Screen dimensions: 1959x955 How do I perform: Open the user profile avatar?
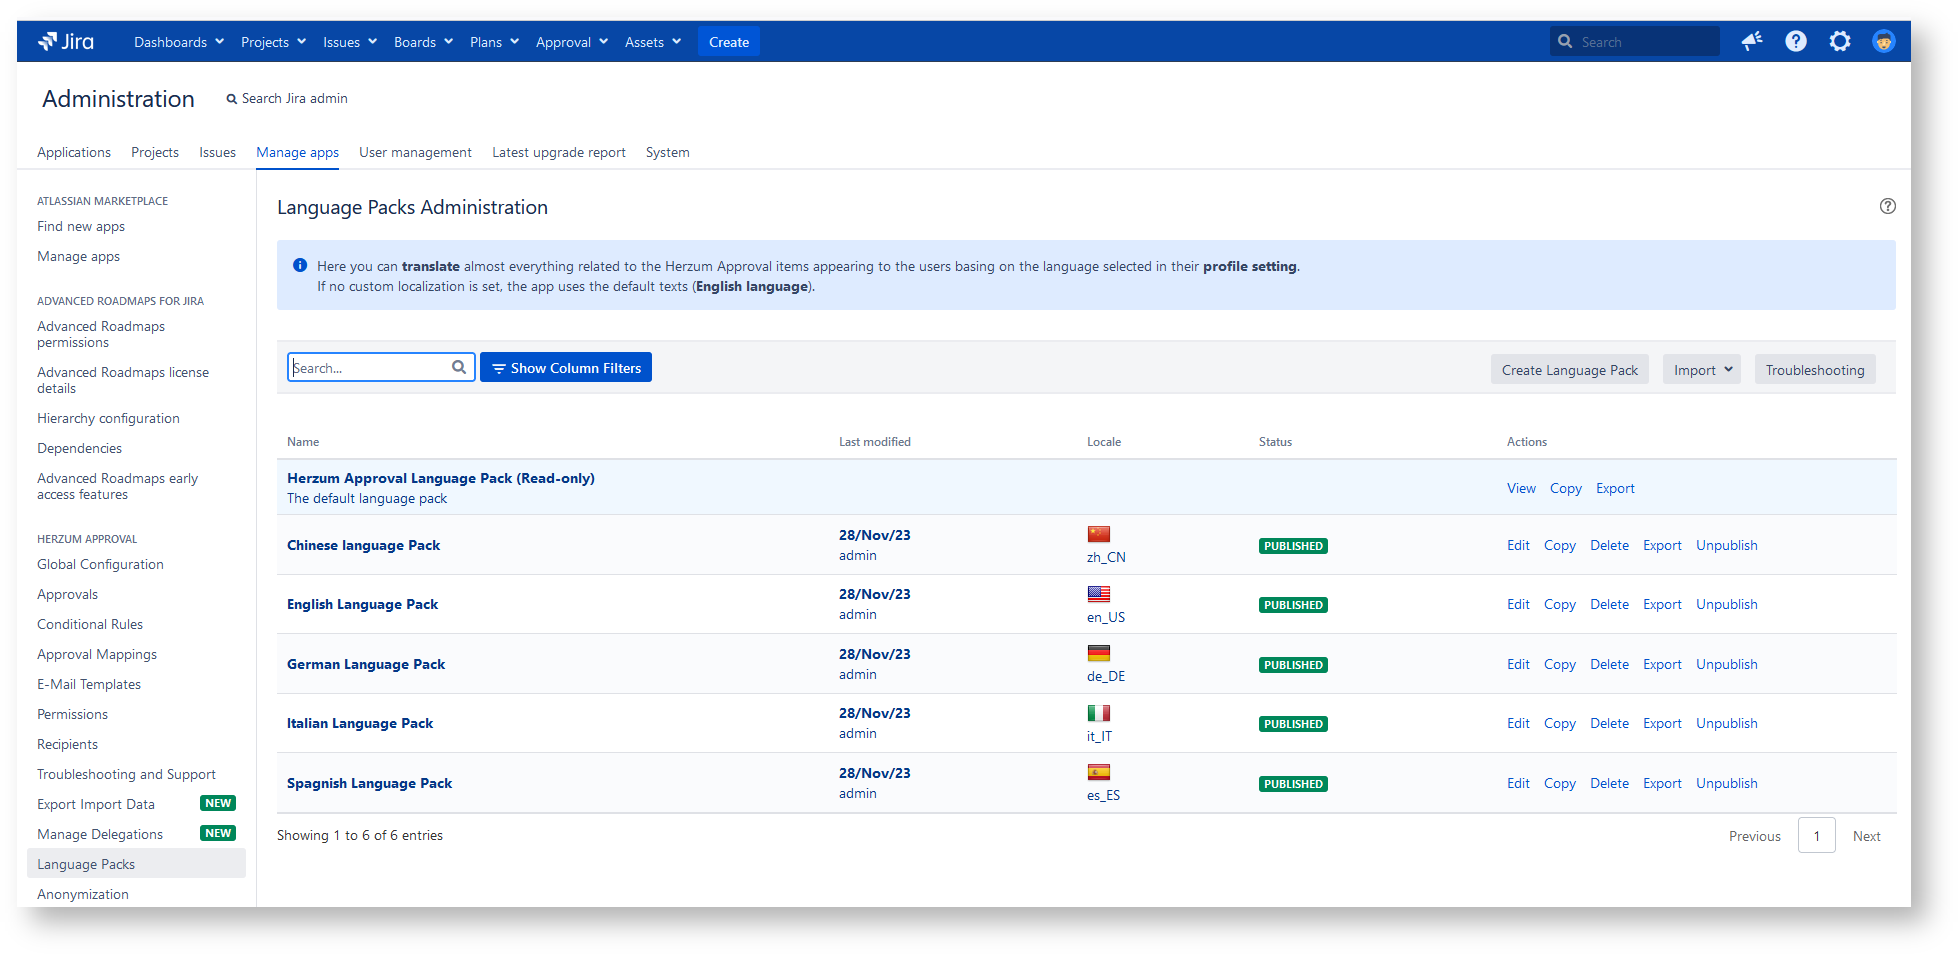pyautogui.click(x=1883, y=42)
